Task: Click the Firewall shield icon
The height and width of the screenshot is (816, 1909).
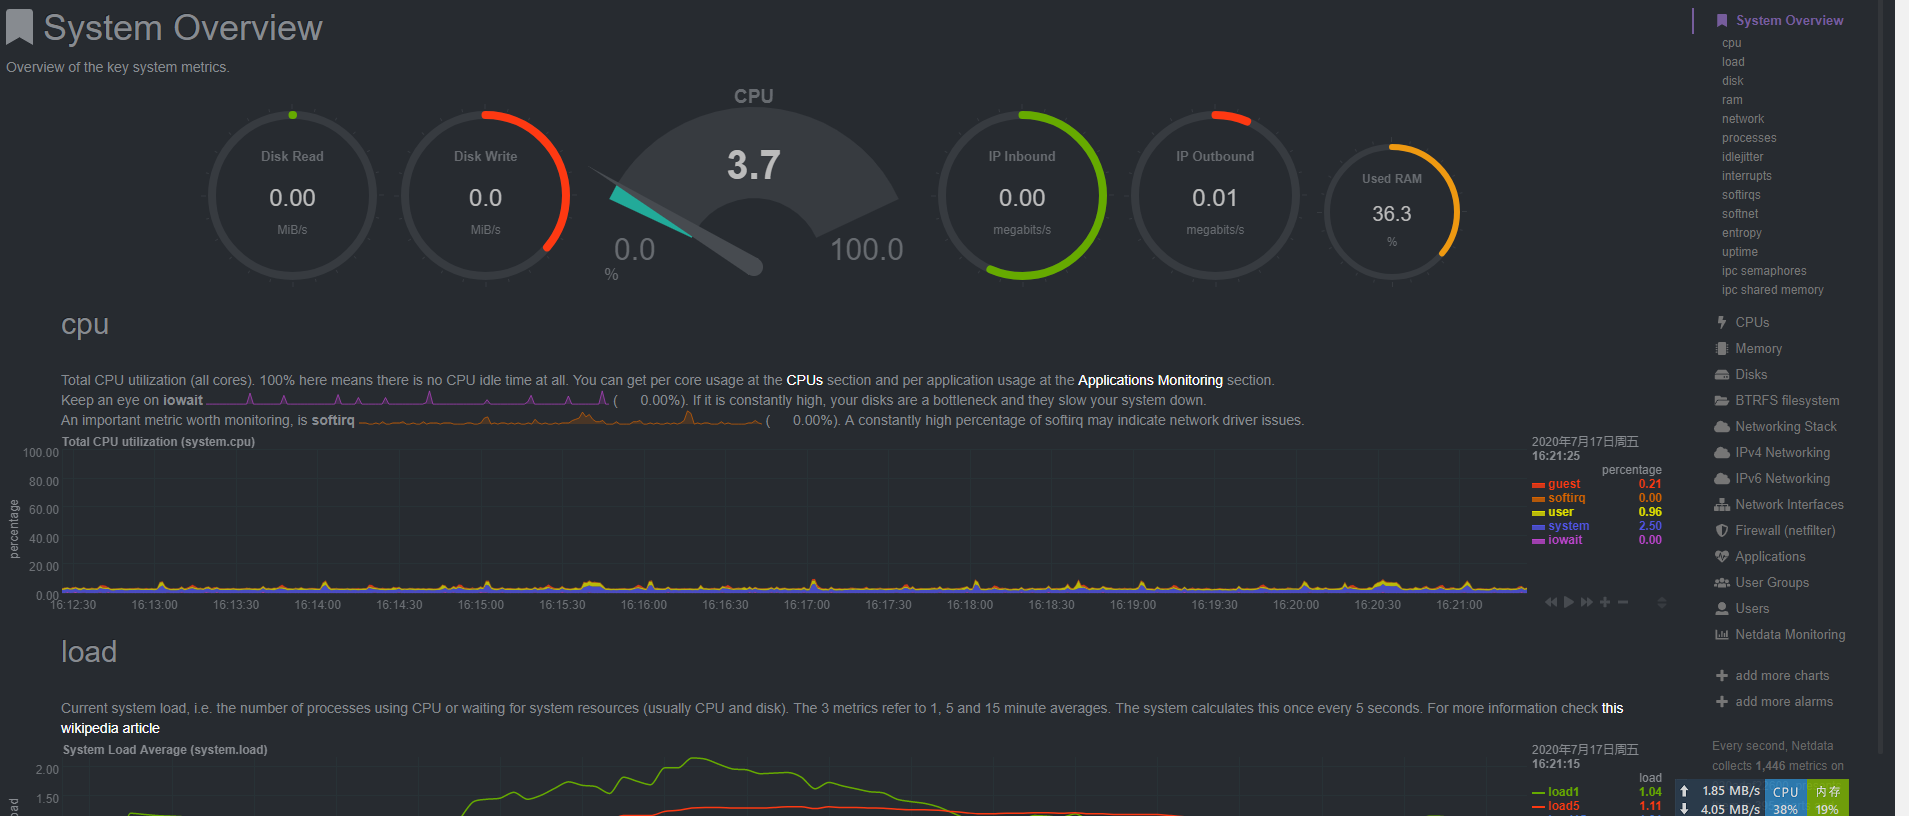Action: (1721, 530)
